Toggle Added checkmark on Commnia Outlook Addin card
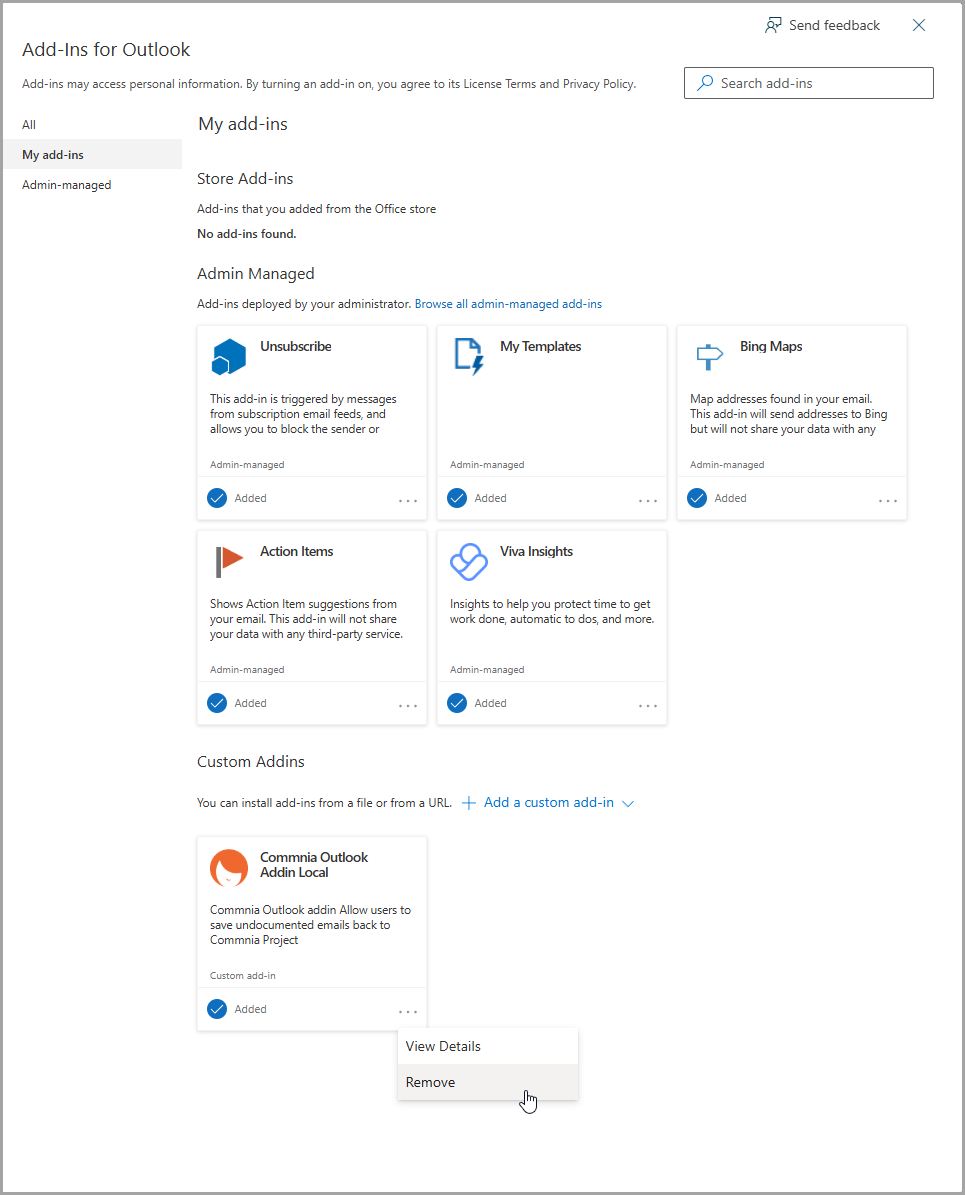 coord(217,1009)
